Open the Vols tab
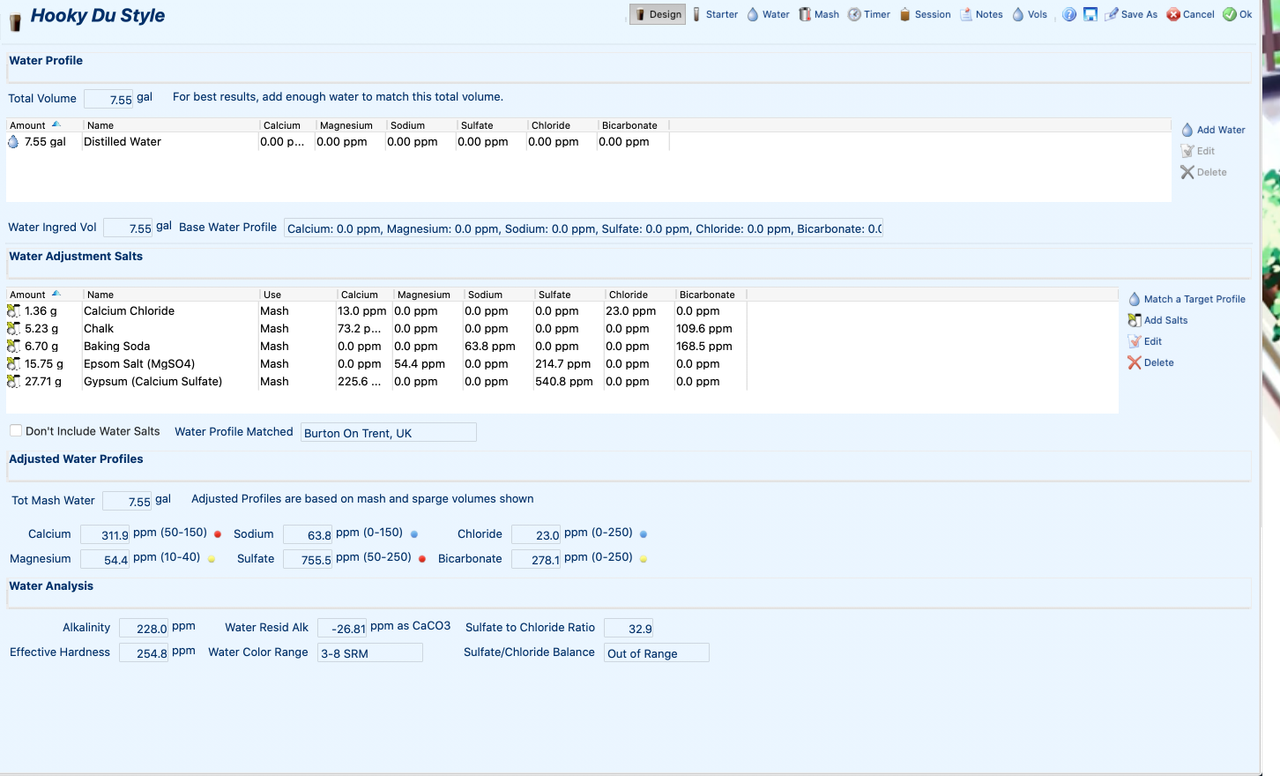Image resolution: width=1280 pixels, height=776 pixels. (x=1030, y=14)
